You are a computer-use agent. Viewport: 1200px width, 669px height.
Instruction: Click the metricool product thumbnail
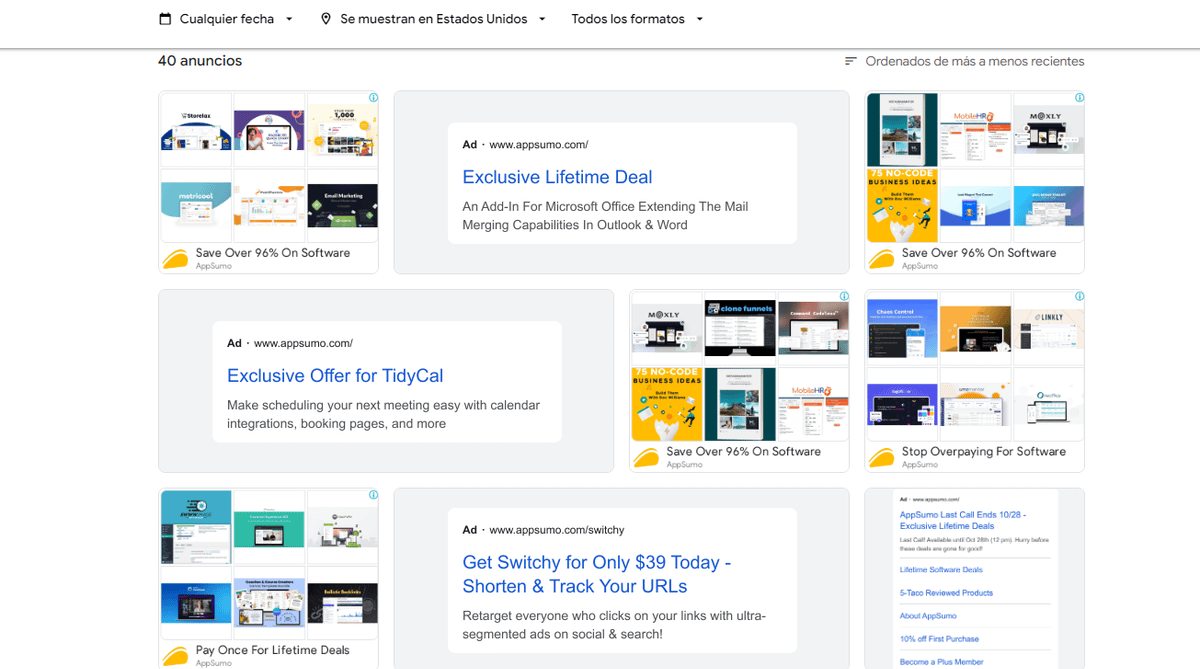pyautogui.click(x=196, y=206)
